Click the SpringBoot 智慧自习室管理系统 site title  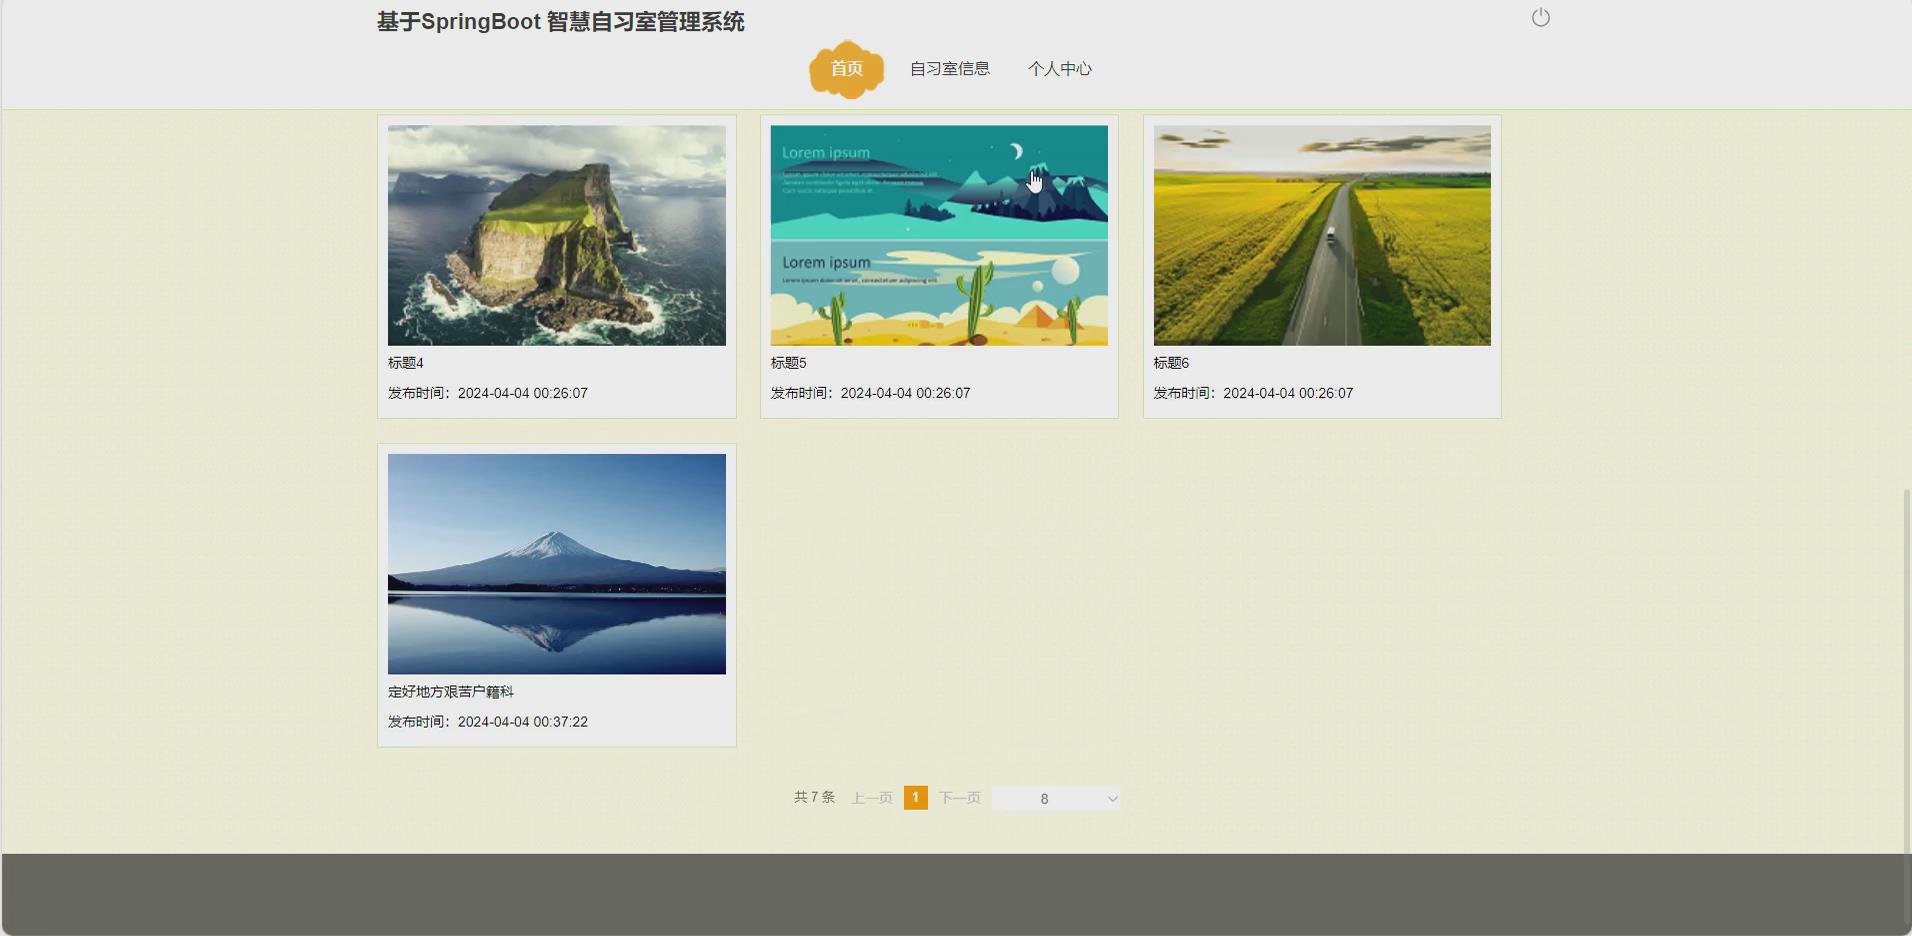[x=560, y=21]
